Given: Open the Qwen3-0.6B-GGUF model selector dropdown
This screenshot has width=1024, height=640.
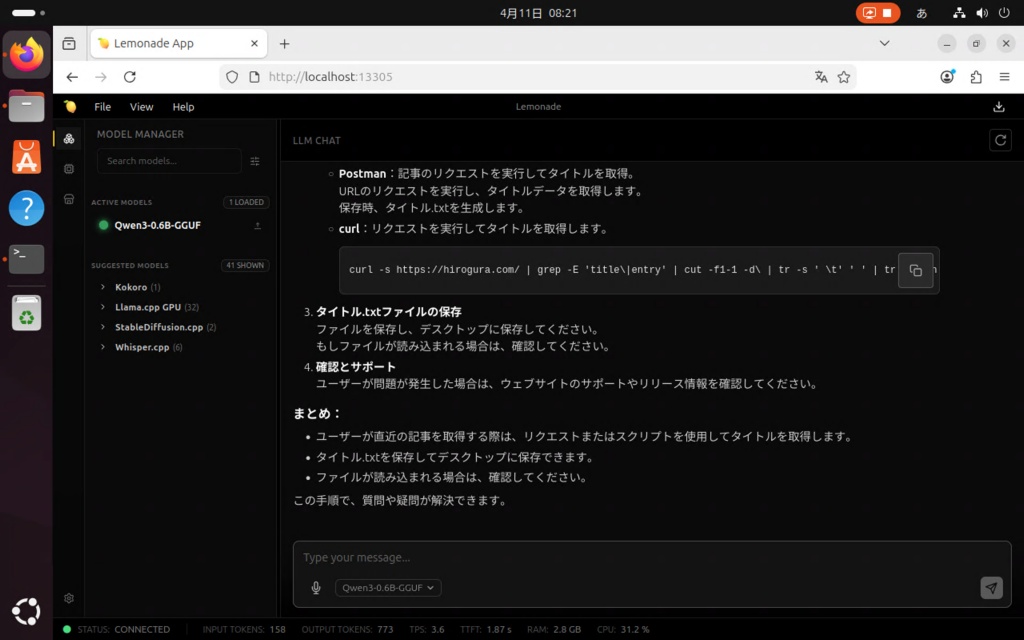Looking at the screenshot, I should (x=388, y=588).
